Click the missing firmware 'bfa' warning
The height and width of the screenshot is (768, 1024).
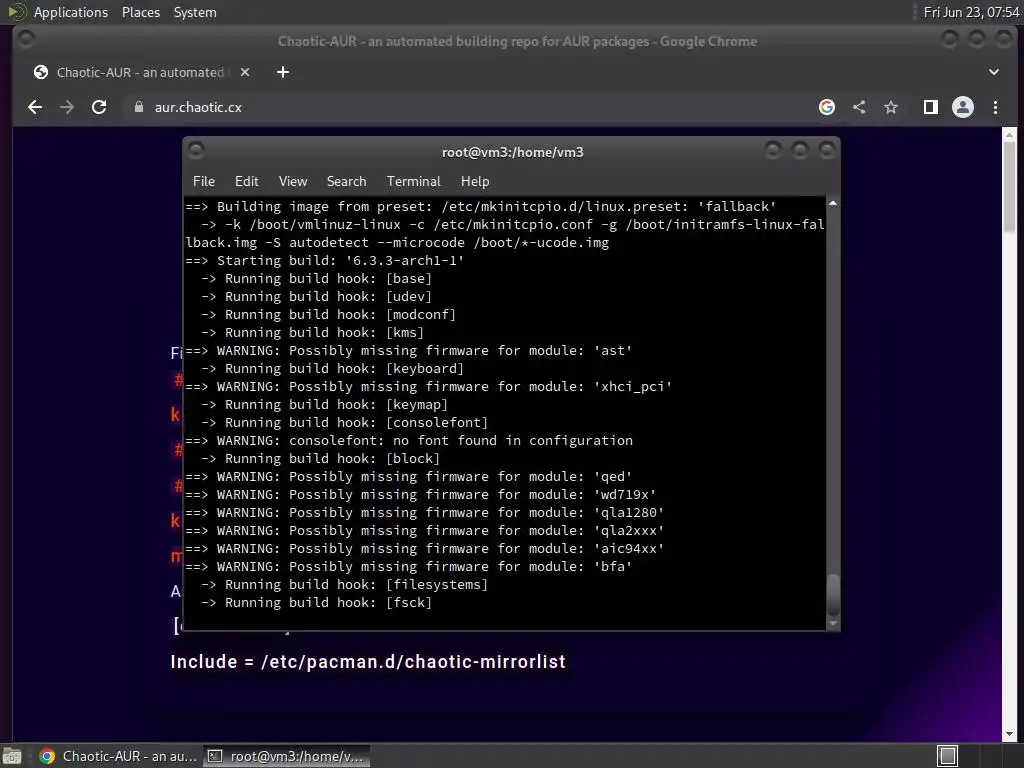(409, 566)
